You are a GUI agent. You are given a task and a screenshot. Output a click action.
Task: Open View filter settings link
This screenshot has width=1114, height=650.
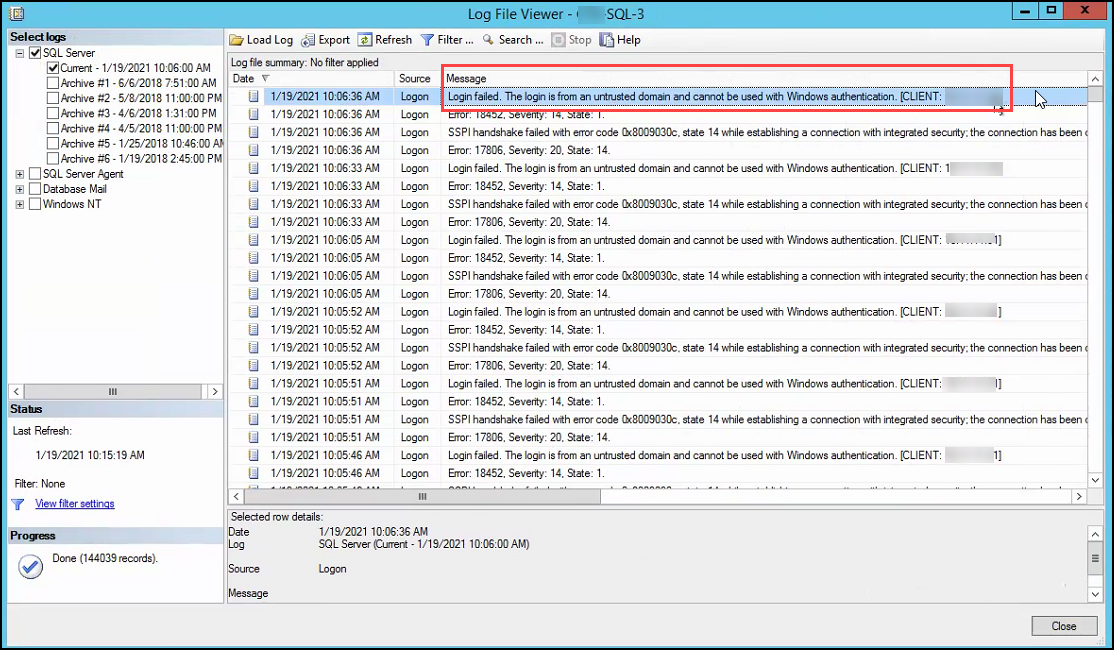pyautogui.click(x=75, y=504)
